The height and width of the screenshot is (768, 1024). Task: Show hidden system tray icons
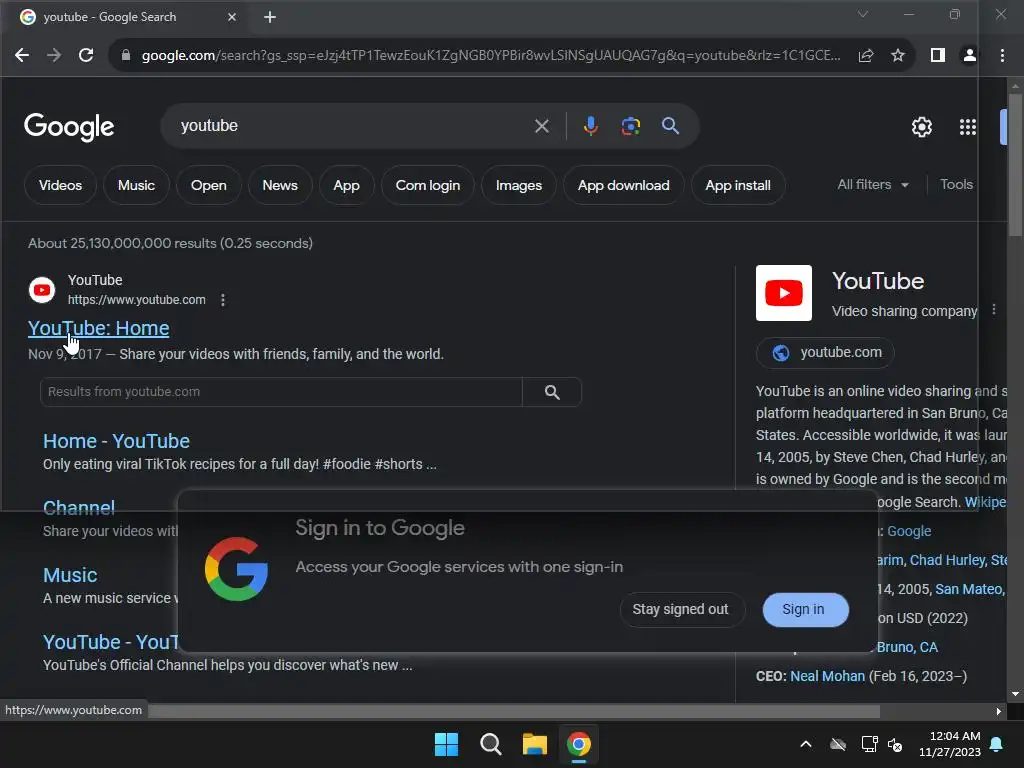806,744
